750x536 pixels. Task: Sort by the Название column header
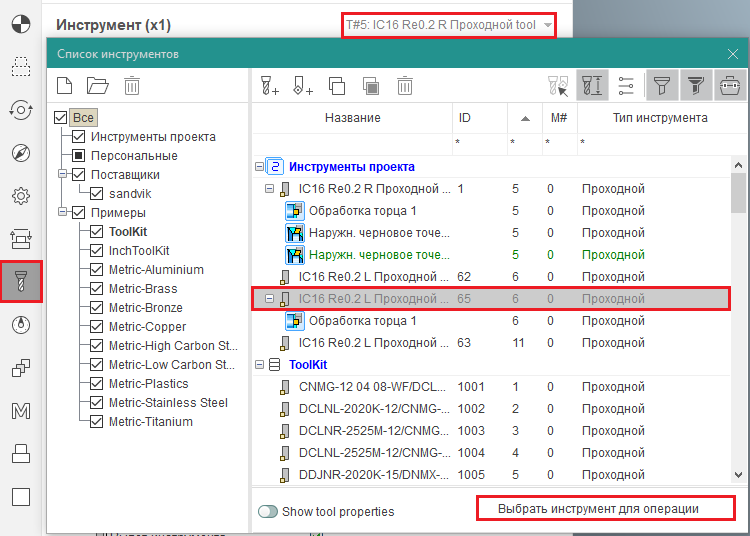[x=352, y=118]
